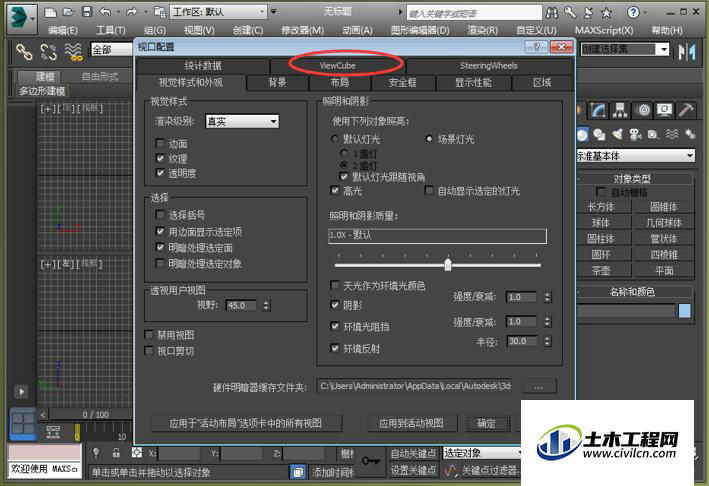The image size is (709, 486).
Task: Click the Redo arrow icon
Action: pyautogui.click(x=132, y=12)
